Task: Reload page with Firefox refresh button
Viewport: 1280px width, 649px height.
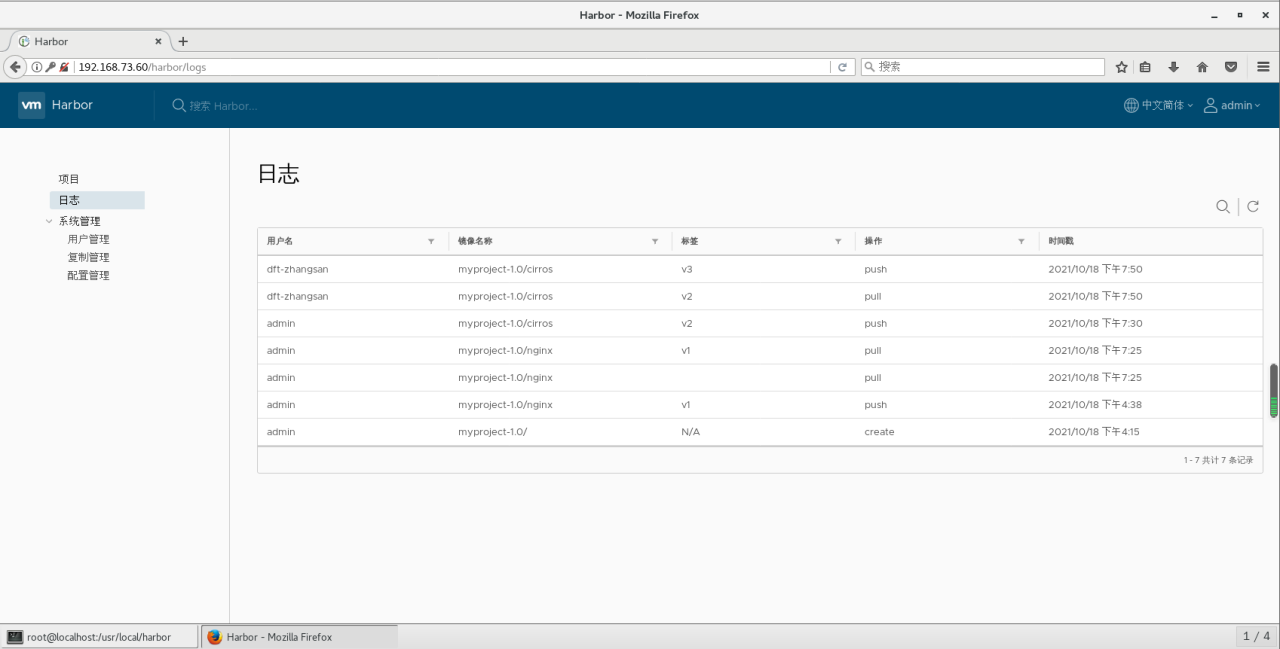Action: tap(842, 67)
